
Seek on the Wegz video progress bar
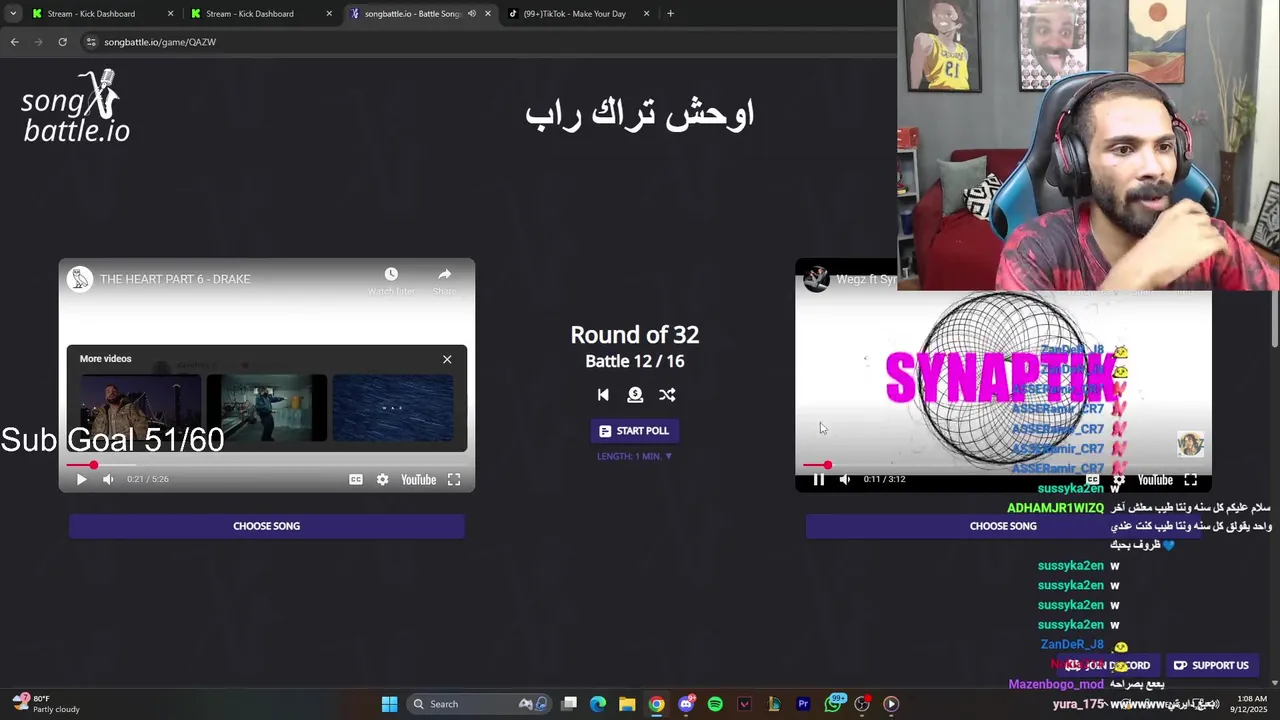click(1003, 465)
